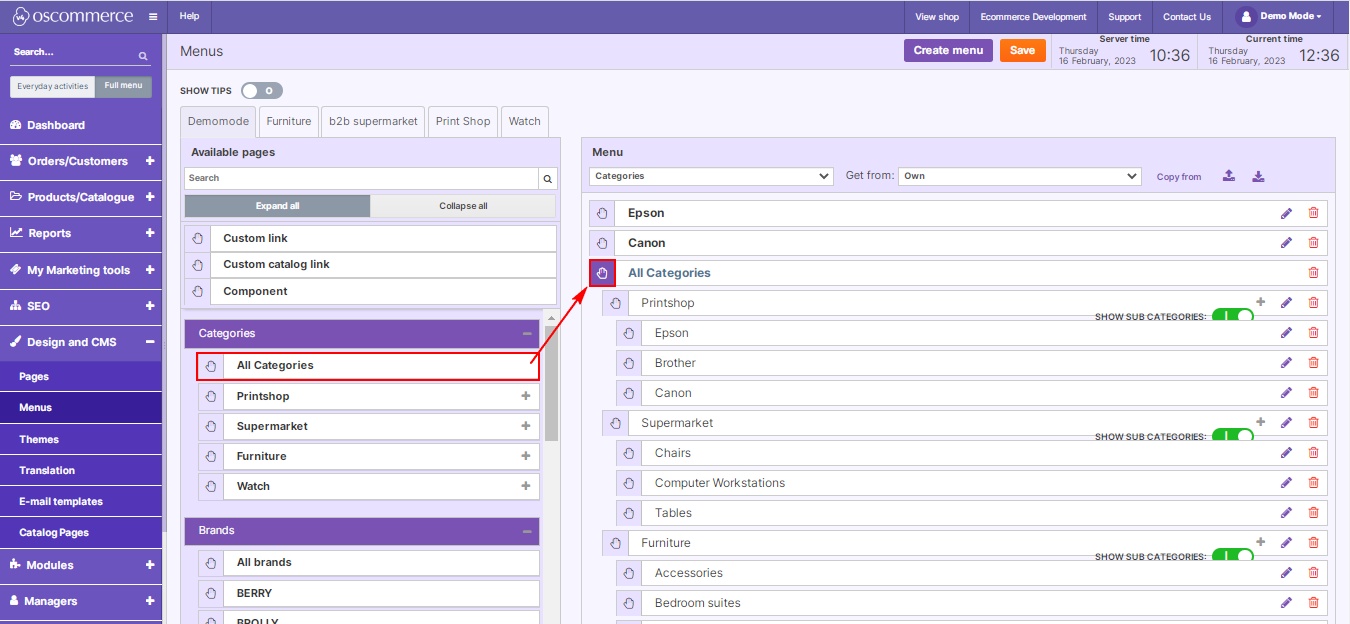Click the trash icon on All Categories row
The image size is (1350, 624).
1313,273
